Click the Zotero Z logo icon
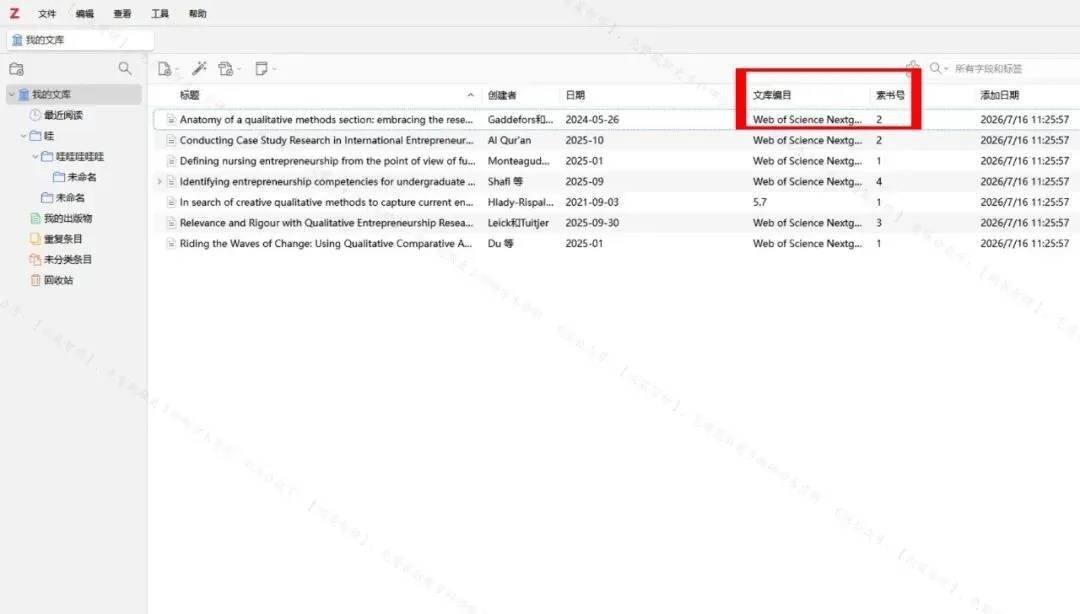Image resolution: width=1080 pixels, height=614 pixels. click(14, 13)
